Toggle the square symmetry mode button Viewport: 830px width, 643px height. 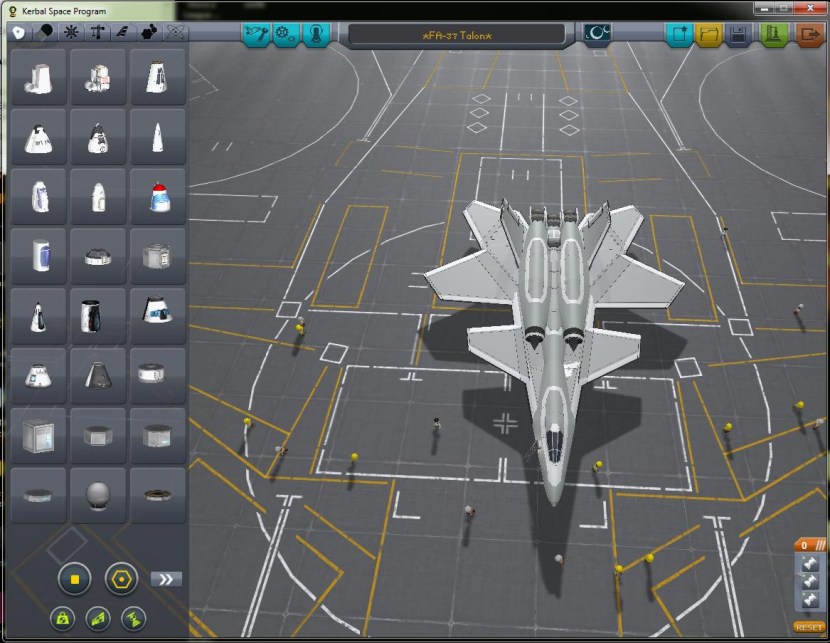74,578
